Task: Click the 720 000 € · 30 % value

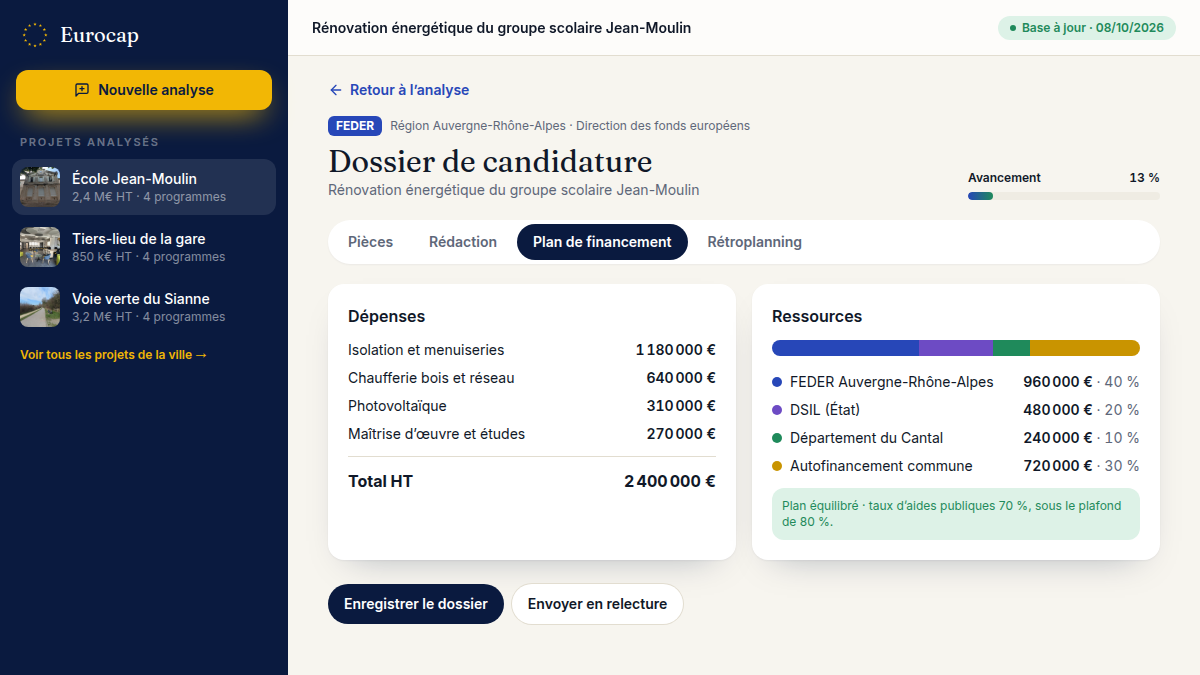Action: pyautogui.click(x=1081, y=466)
